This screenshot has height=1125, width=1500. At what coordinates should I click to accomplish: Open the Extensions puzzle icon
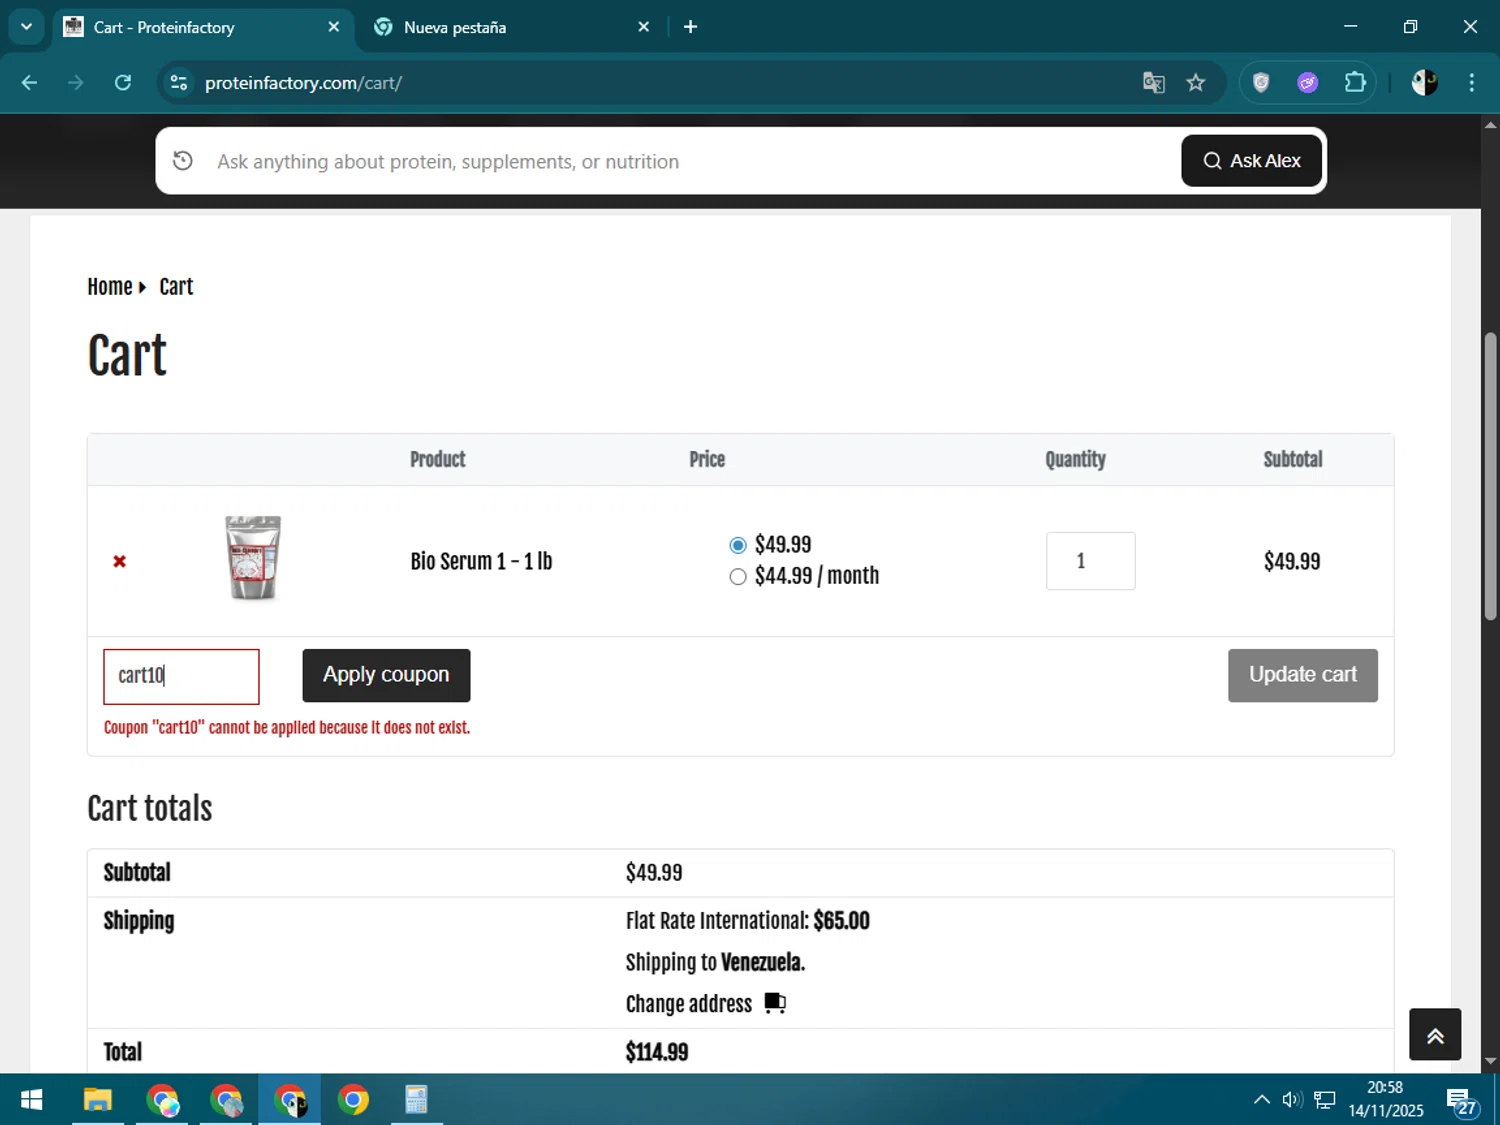[1355, 83]
